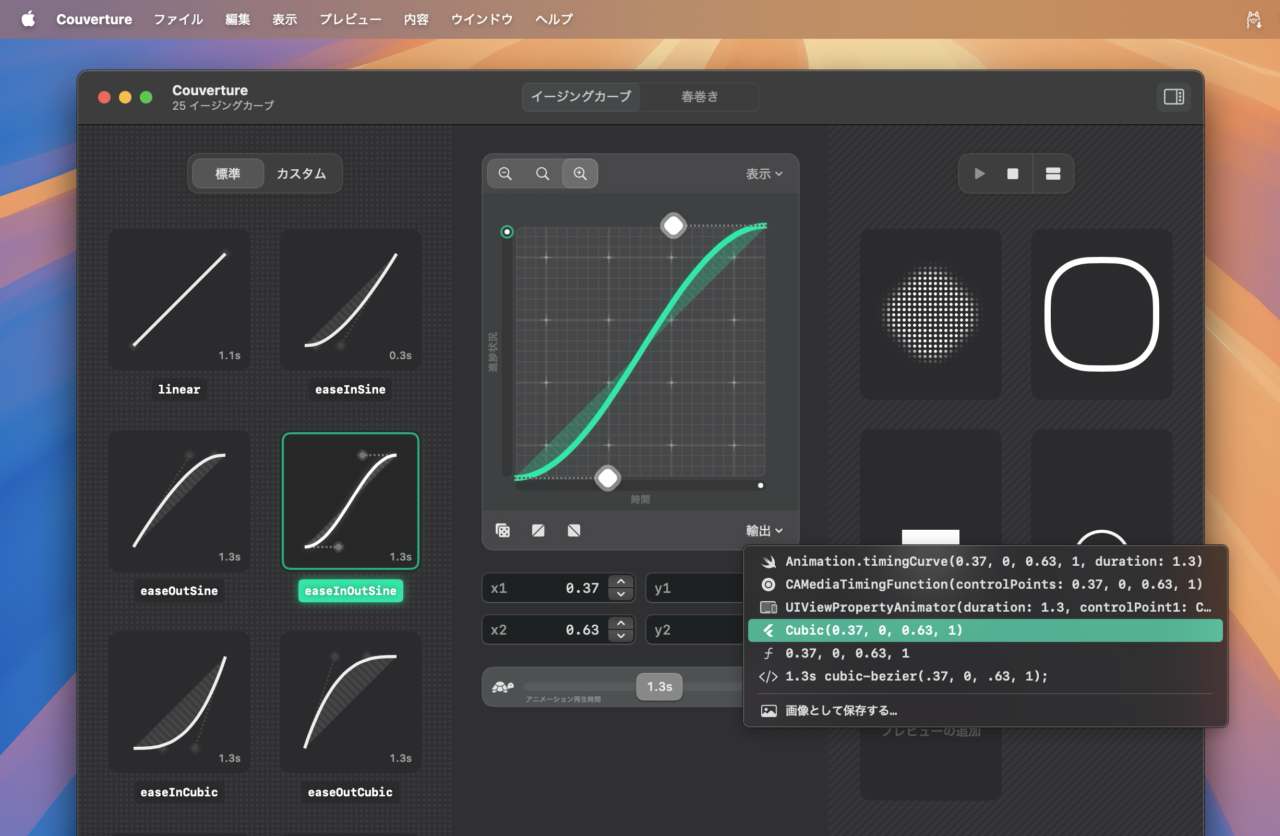Play the animation preview
1280x836 pixels.
(979, 174)
